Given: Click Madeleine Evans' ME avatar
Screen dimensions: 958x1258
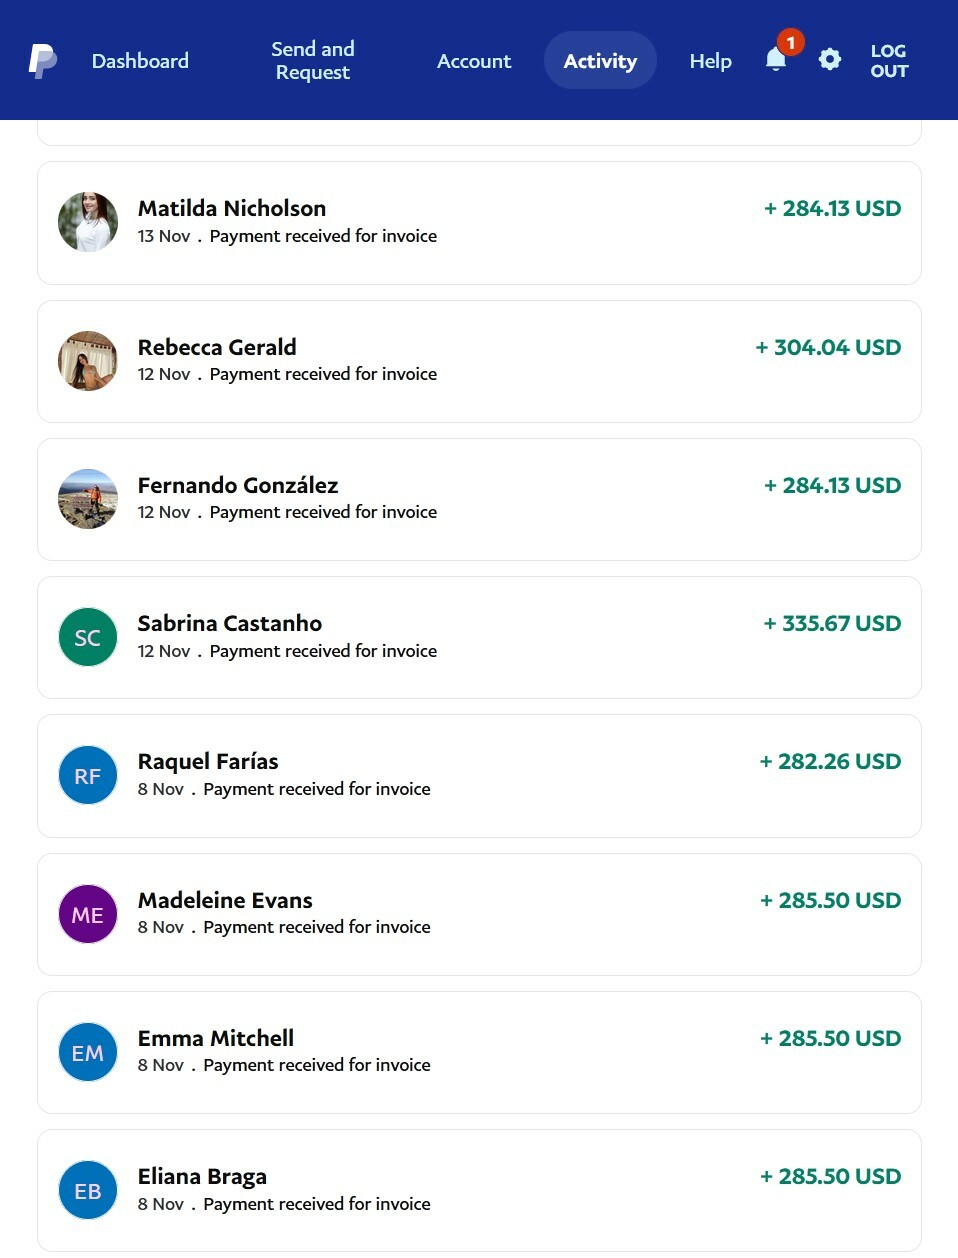Looking at the screenshot, I should [x=88, y=914].
